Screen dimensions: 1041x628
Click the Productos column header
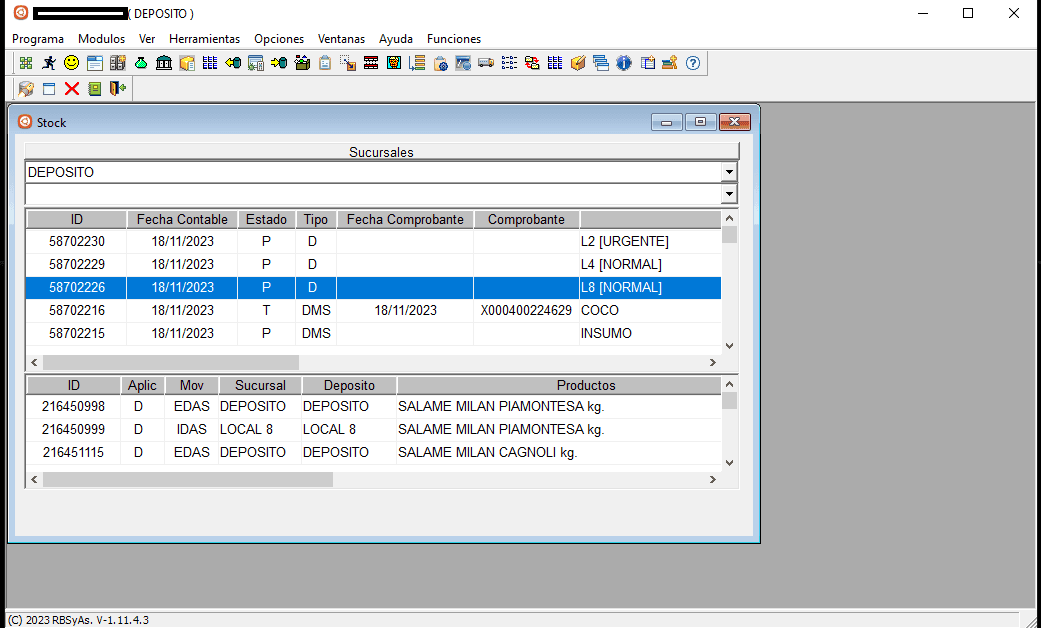point(559,385)
